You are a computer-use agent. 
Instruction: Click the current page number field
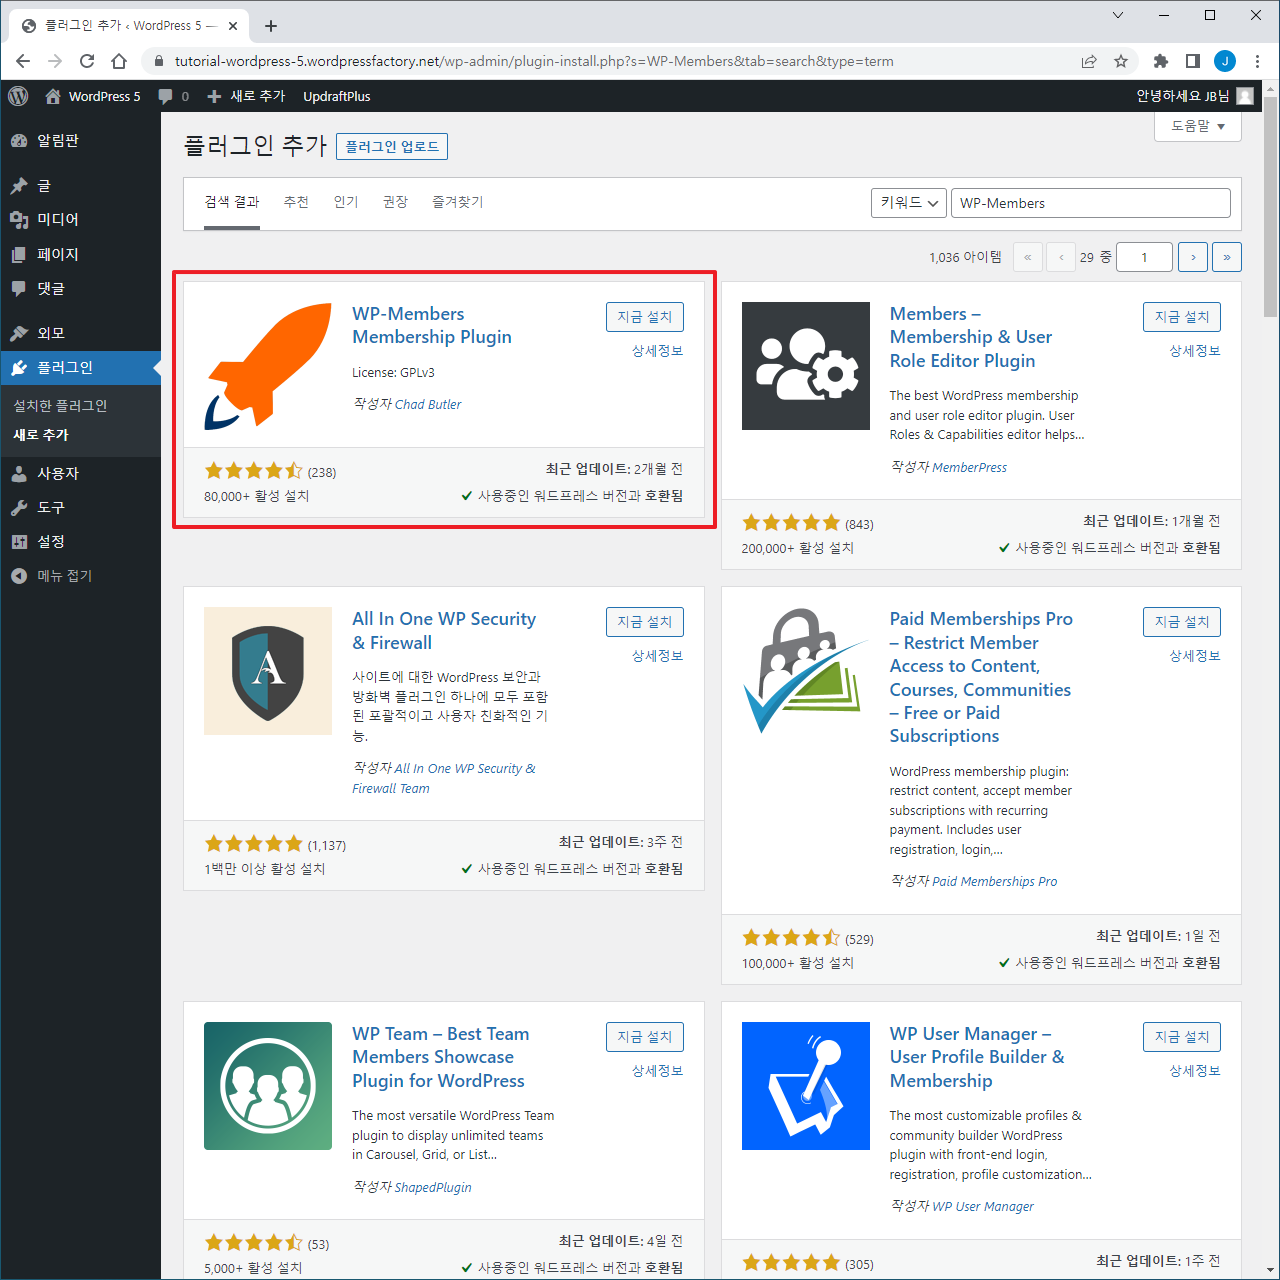point(1144,257)
